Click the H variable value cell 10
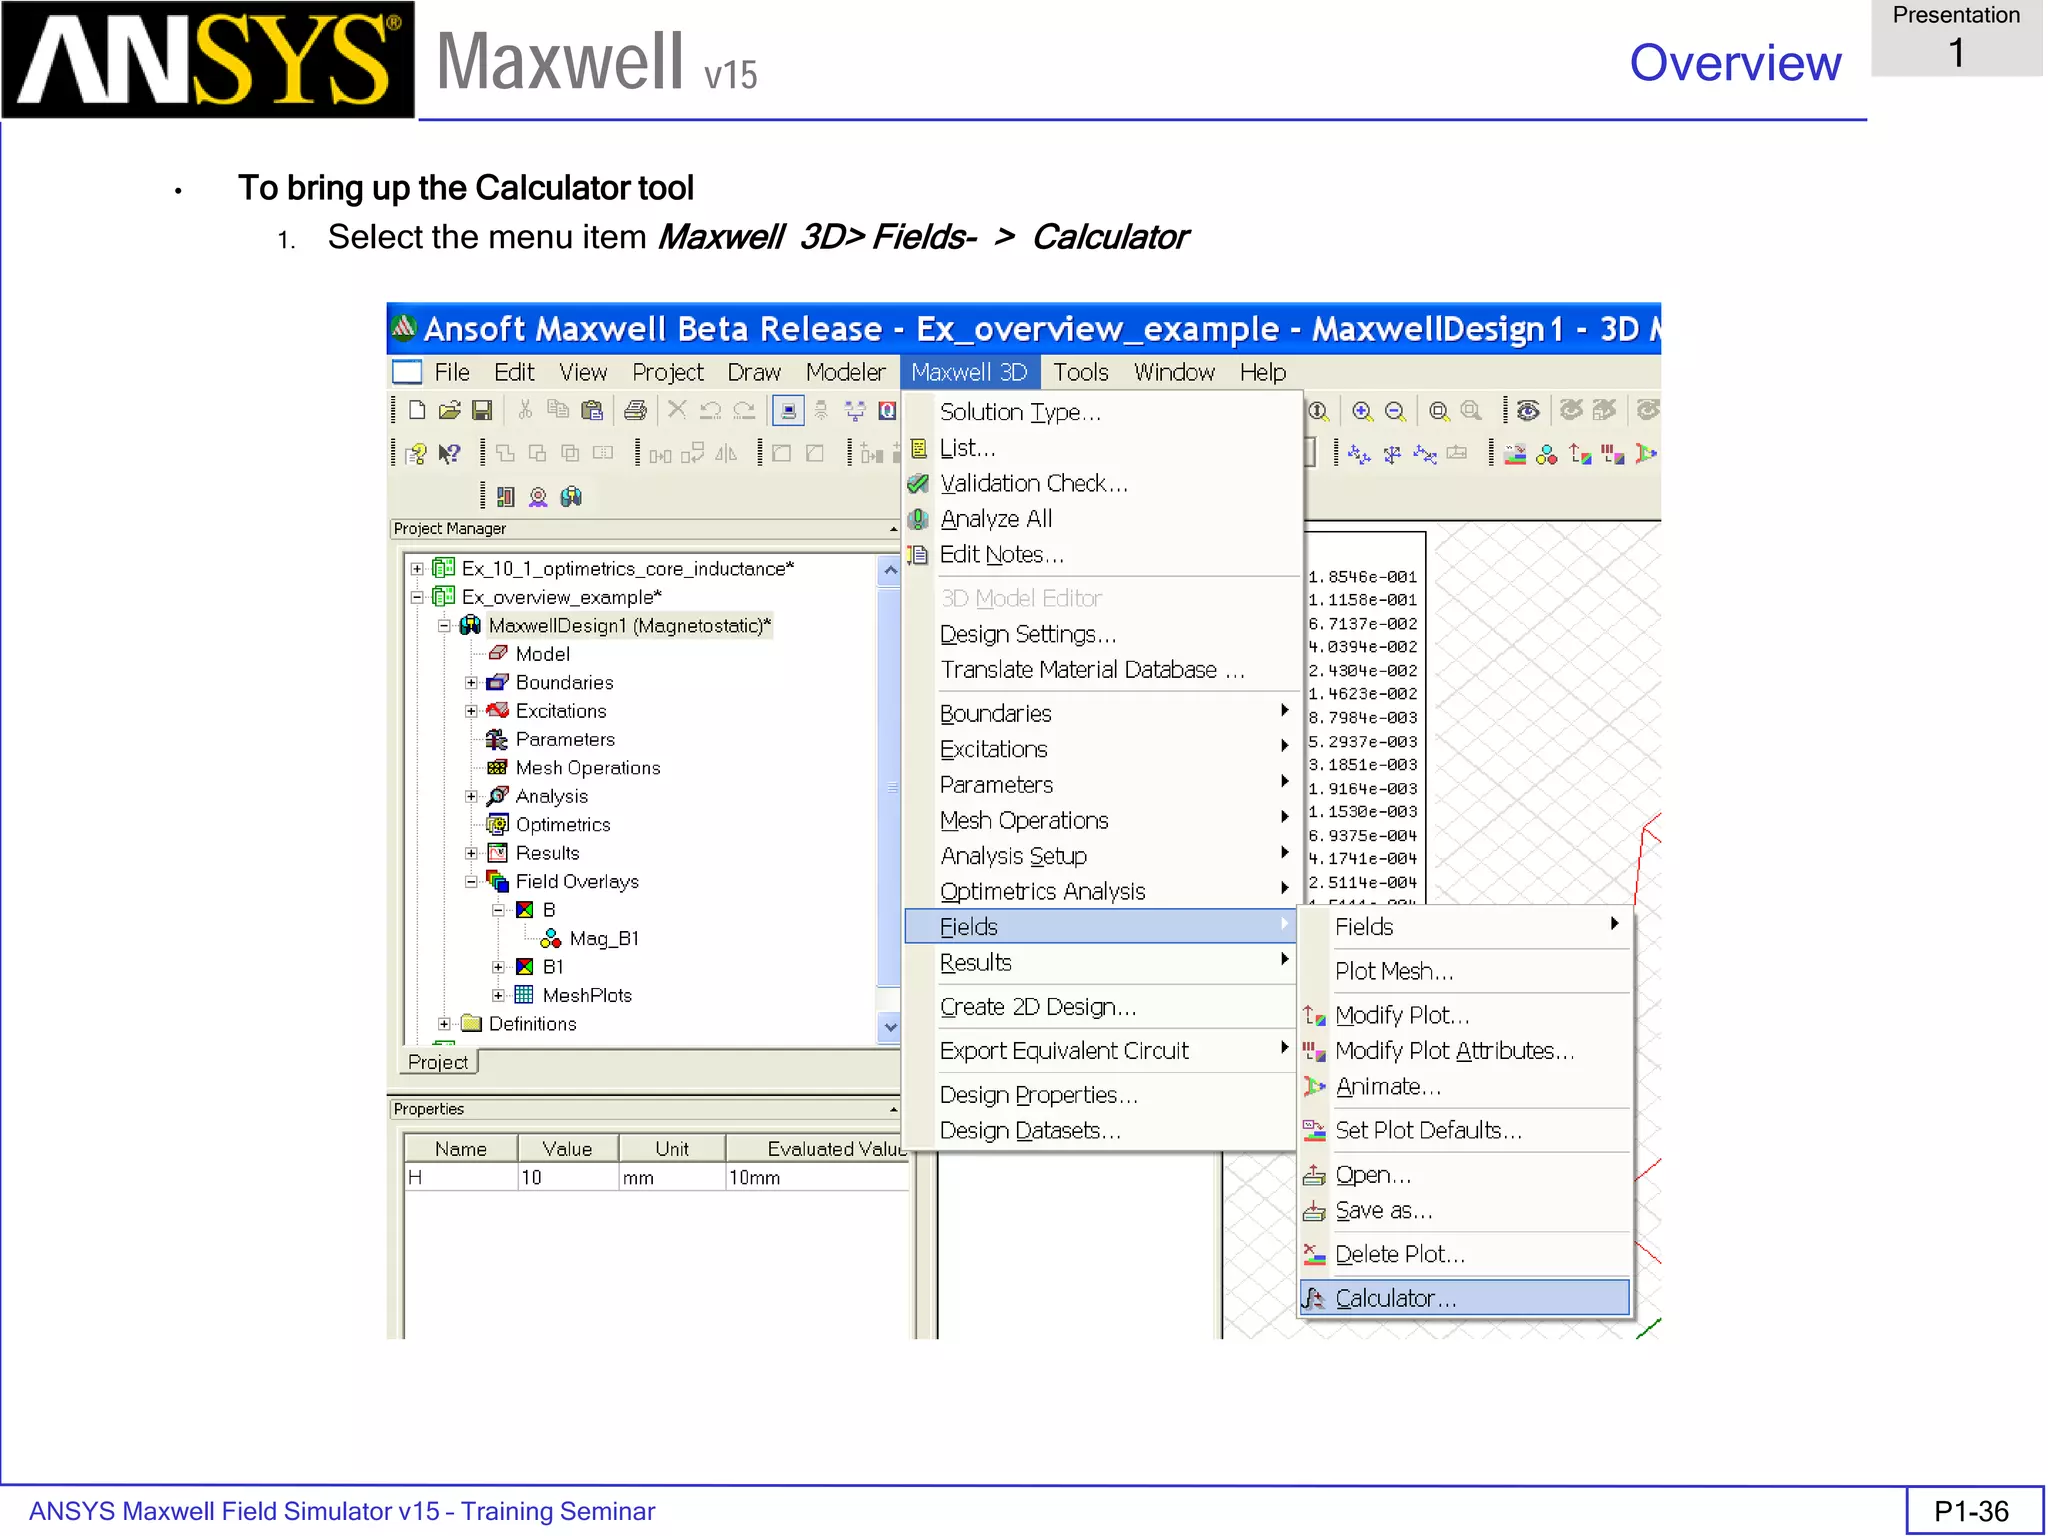Image resolution: width=2048 pixels, height=1536 pixels. (568, 1178)
